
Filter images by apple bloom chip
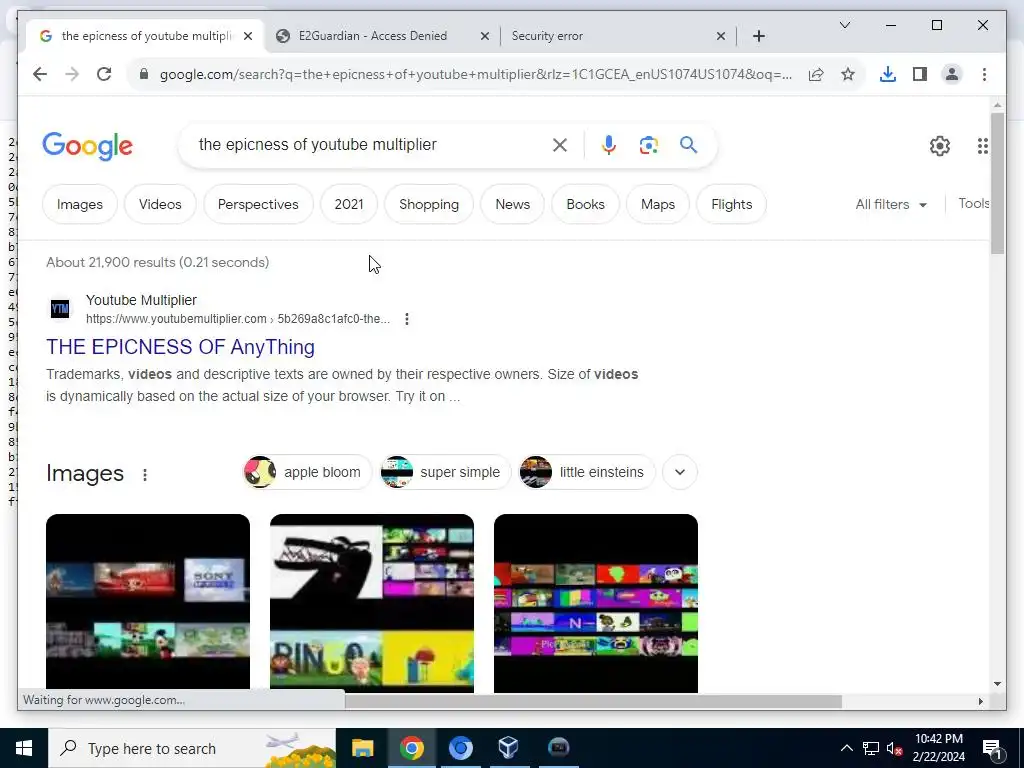point(307,472)
